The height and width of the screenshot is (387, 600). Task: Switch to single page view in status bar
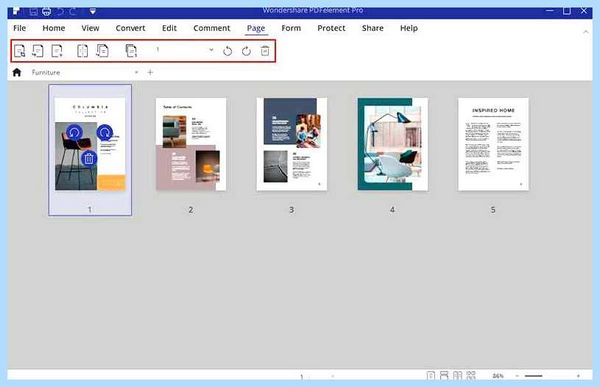pyautogui.click(x=430, y=376)
